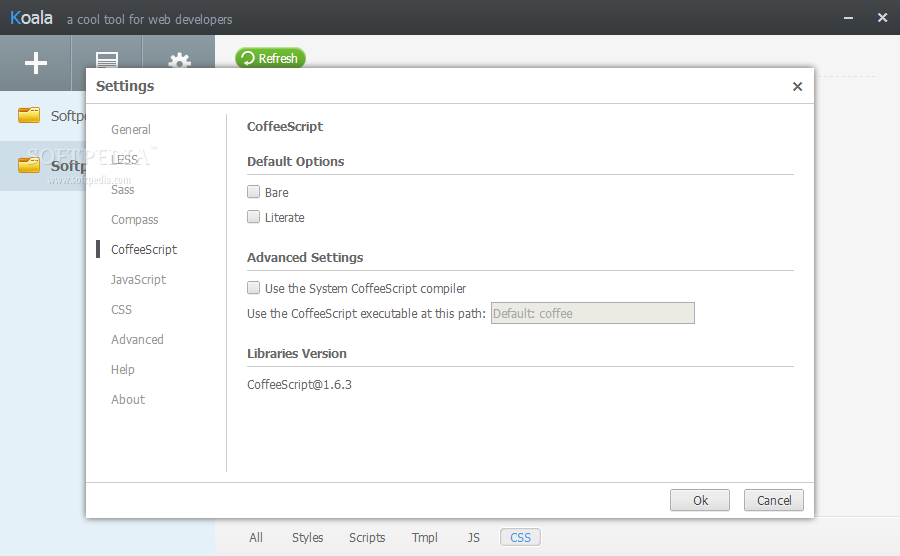
Task: Click Cancel to discard settings
Action: [774, 500]
